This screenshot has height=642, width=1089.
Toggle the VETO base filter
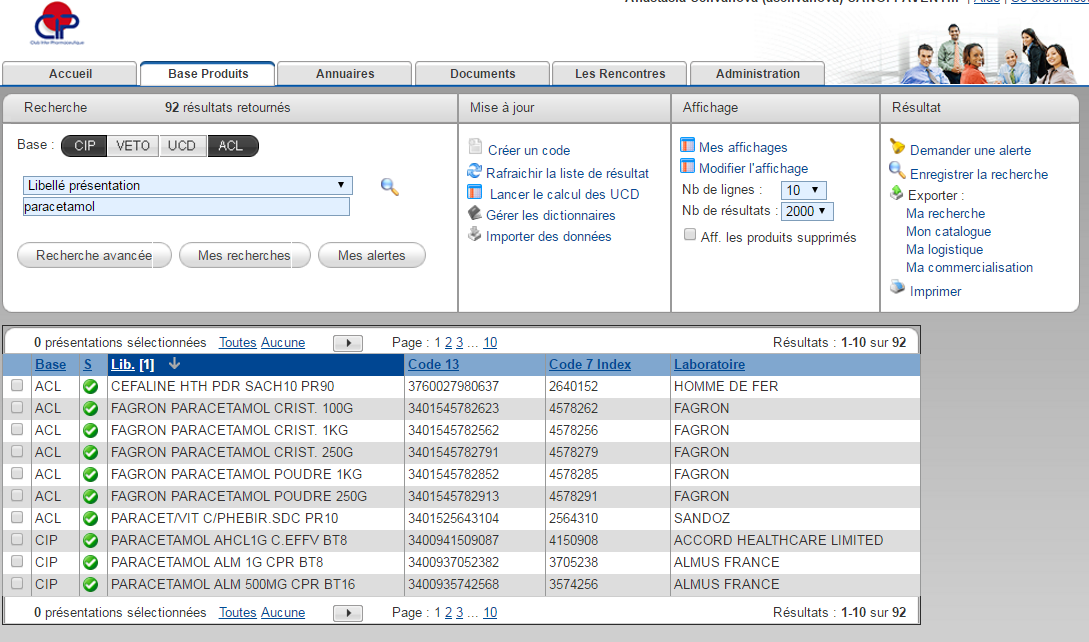[133, 146]
